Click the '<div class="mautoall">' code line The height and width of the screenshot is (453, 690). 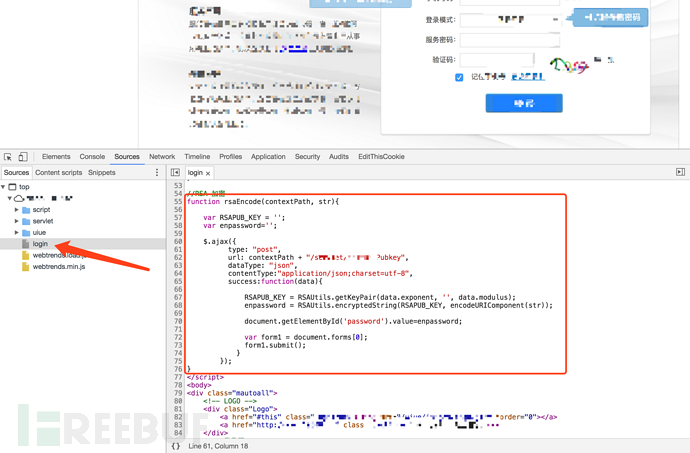(x=232, y=393)
